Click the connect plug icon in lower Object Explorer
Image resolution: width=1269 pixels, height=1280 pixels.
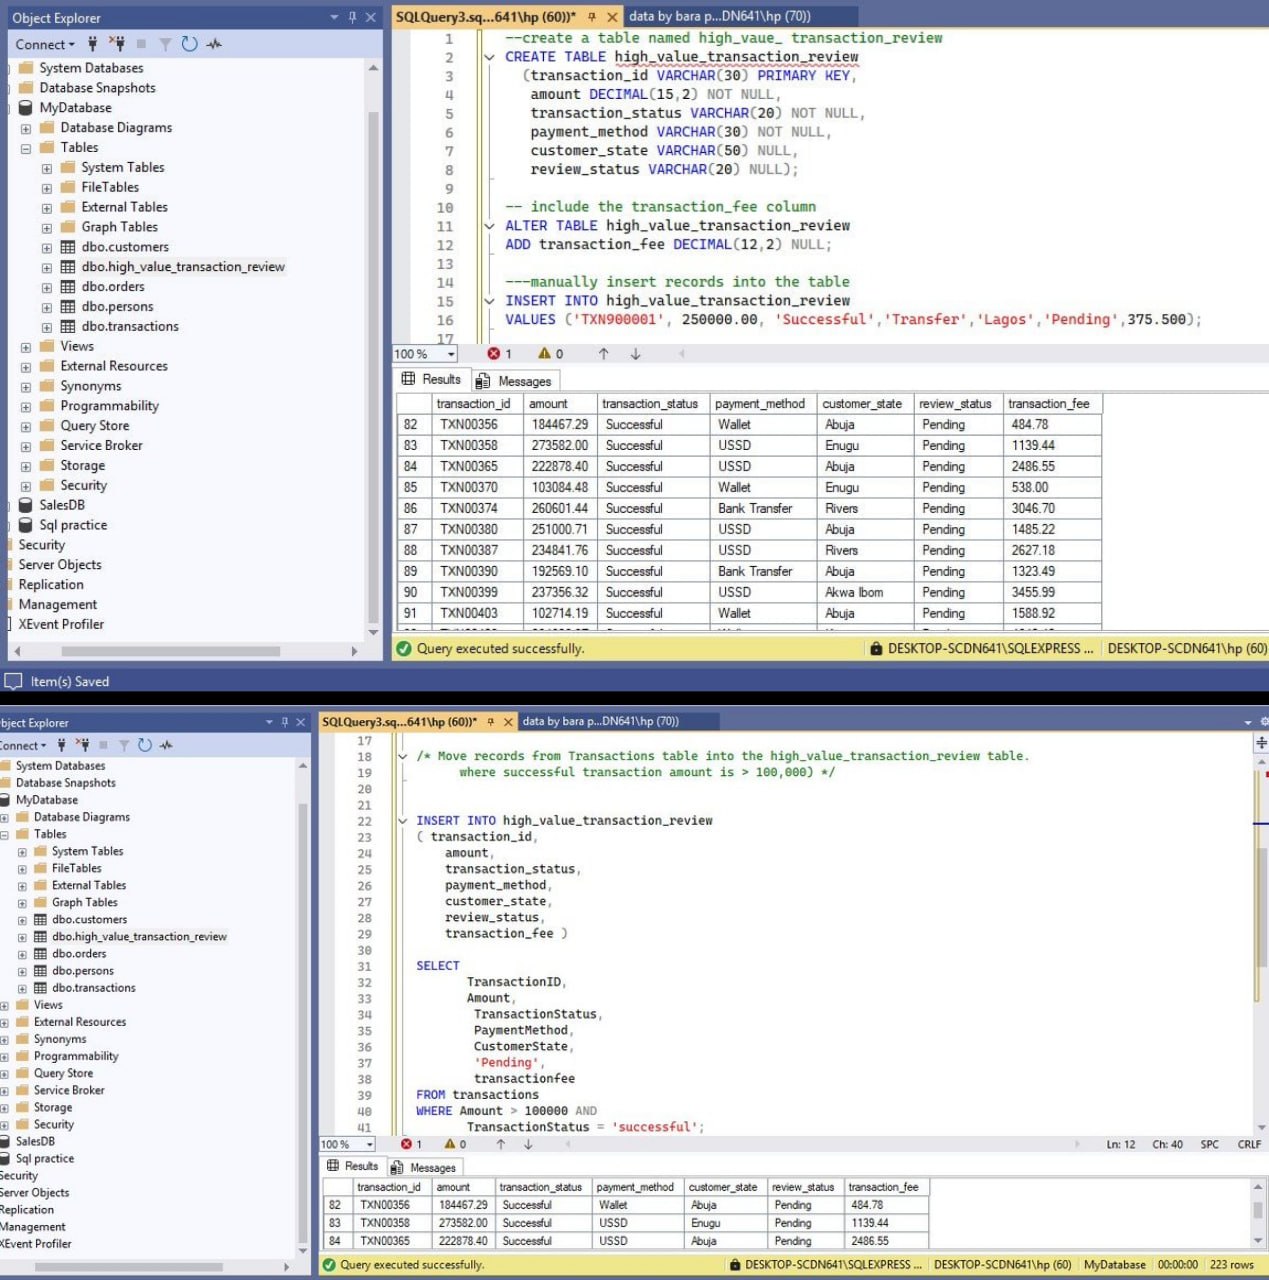point(61,745)
